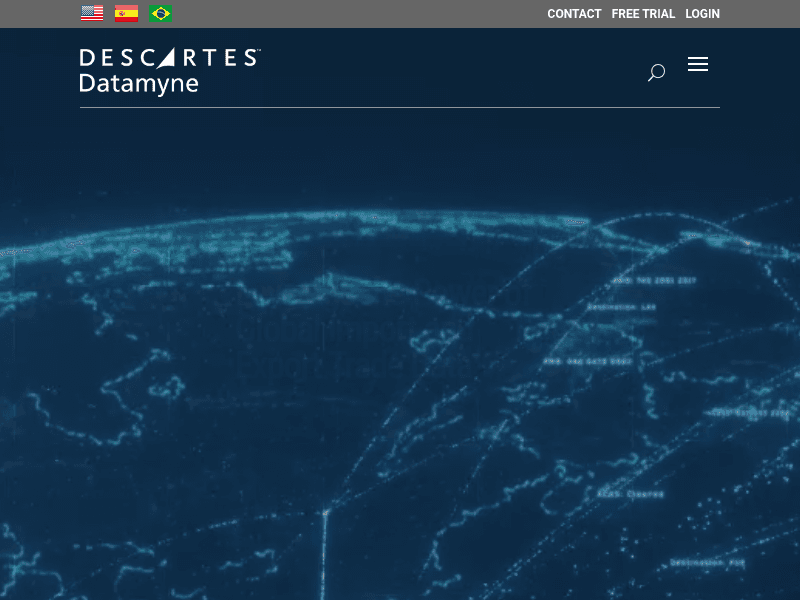Click the 'Cleared' status label on globe
Viewport: 800px width, 600px height.
click(x=643, y=494)
